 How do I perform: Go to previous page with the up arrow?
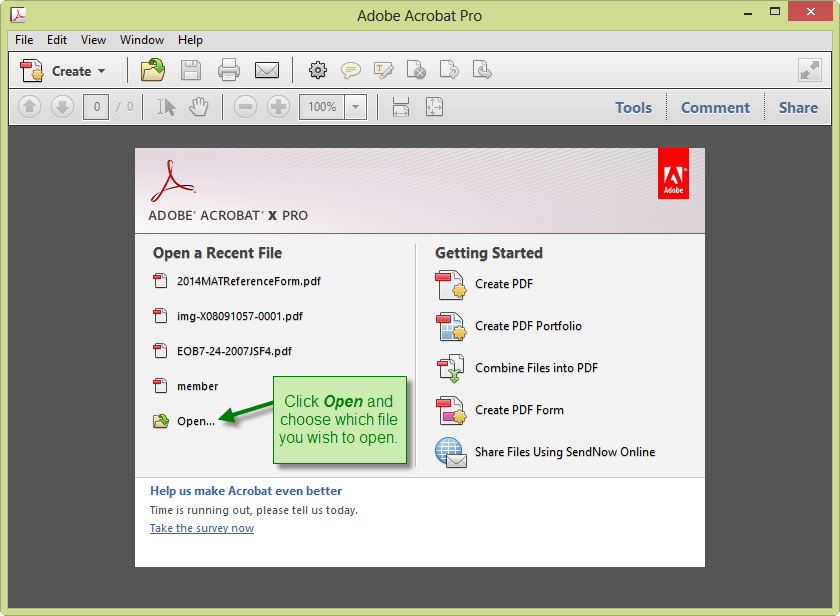(29, 107)
